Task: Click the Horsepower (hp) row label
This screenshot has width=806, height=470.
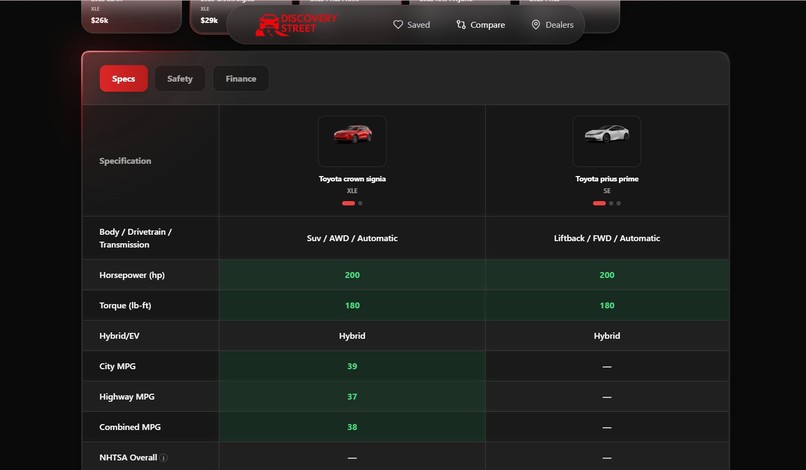Action: coord(132,275)
